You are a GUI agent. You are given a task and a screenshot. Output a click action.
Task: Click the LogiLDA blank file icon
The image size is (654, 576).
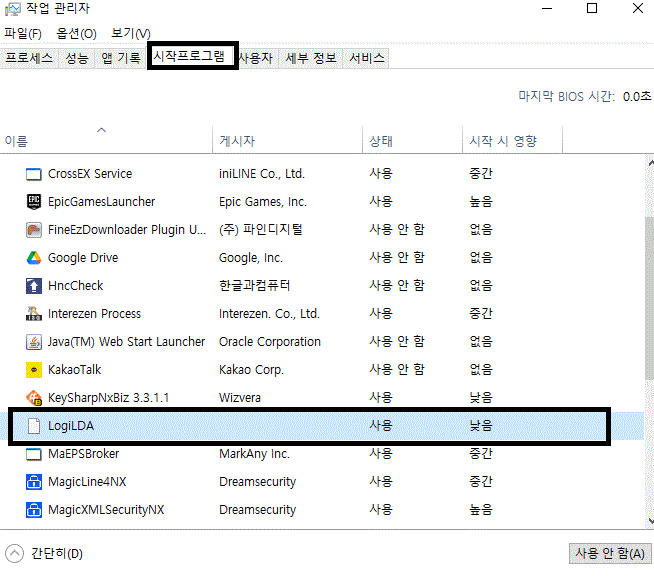pyautogui.click(x=34, y=426)
